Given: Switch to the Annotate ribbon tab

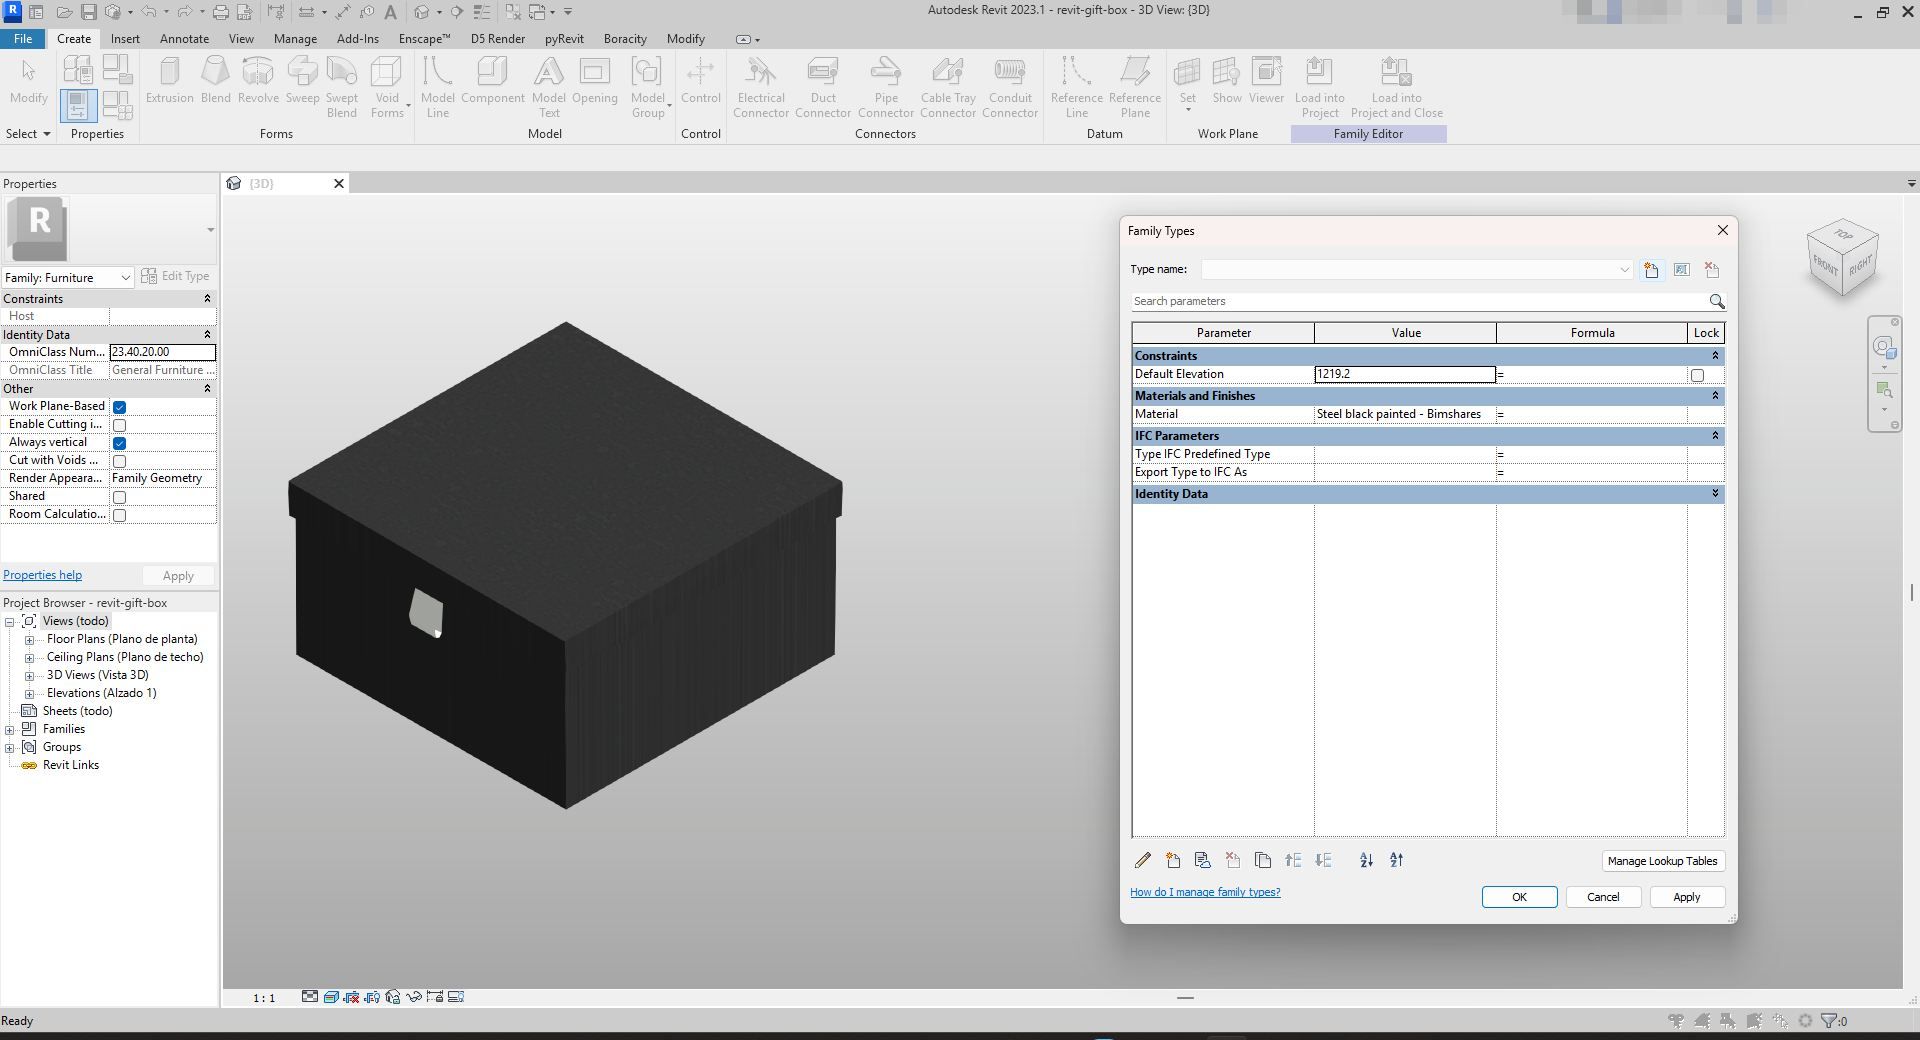Looking at the screenshot, I should coord(184,39).
